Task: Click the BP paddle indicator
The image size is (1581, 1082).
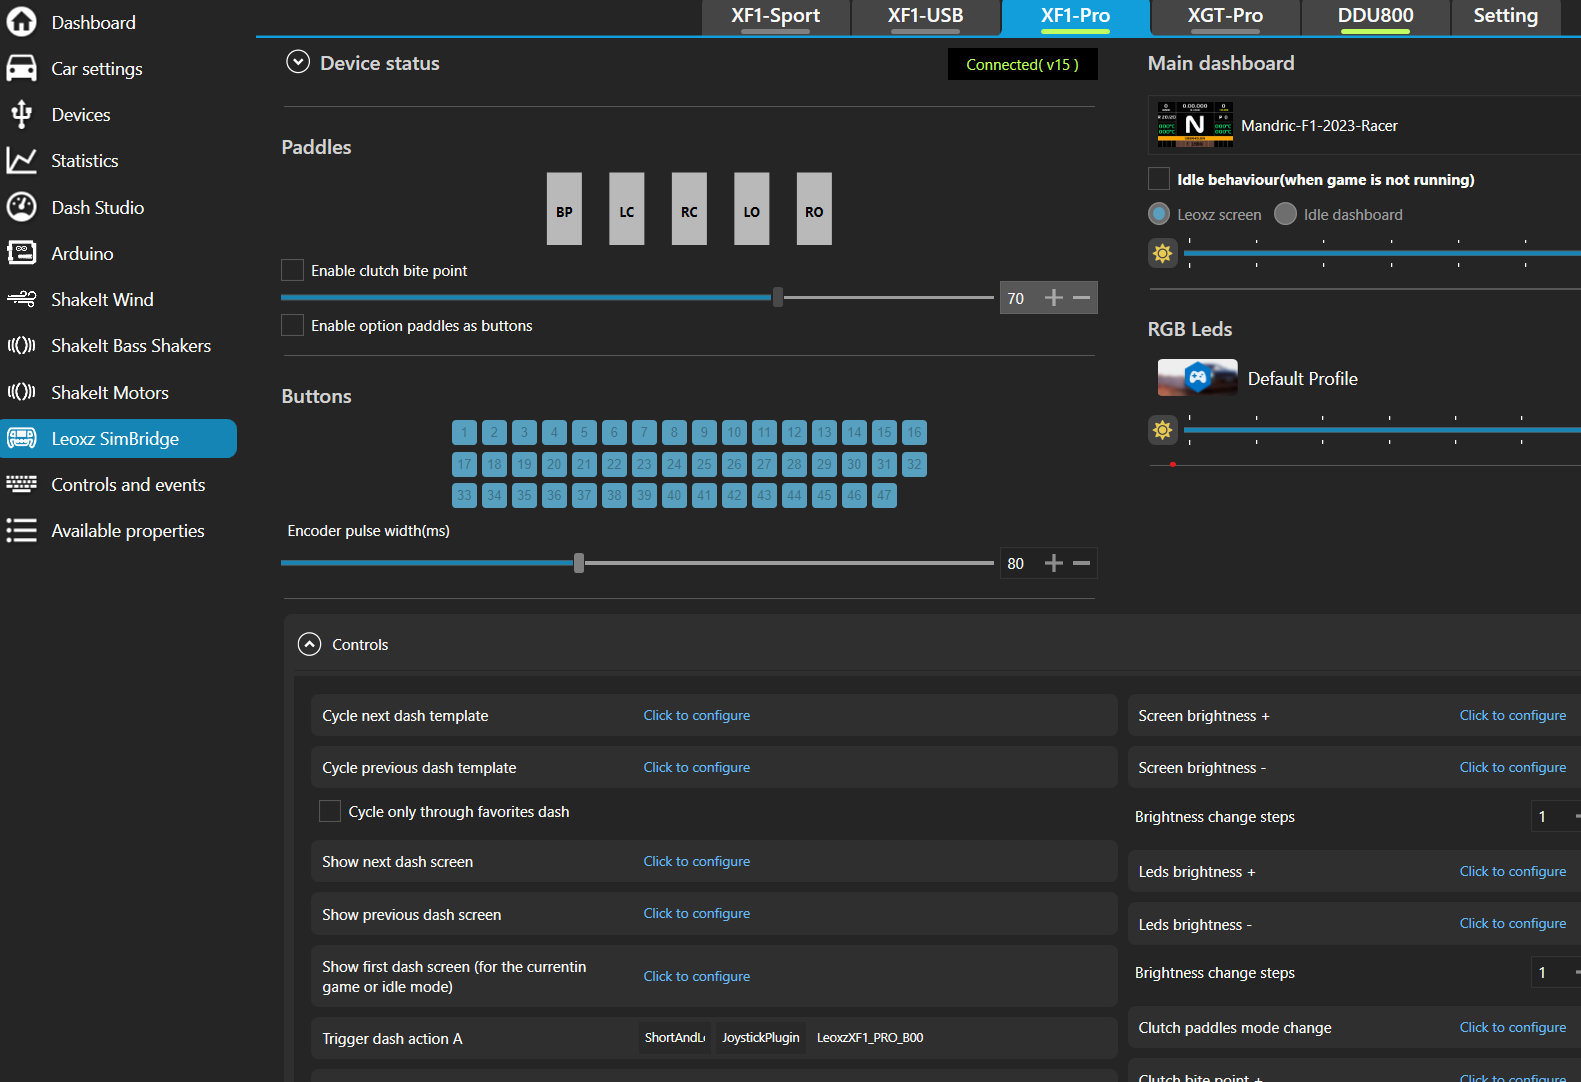Action: coord(564,209)
